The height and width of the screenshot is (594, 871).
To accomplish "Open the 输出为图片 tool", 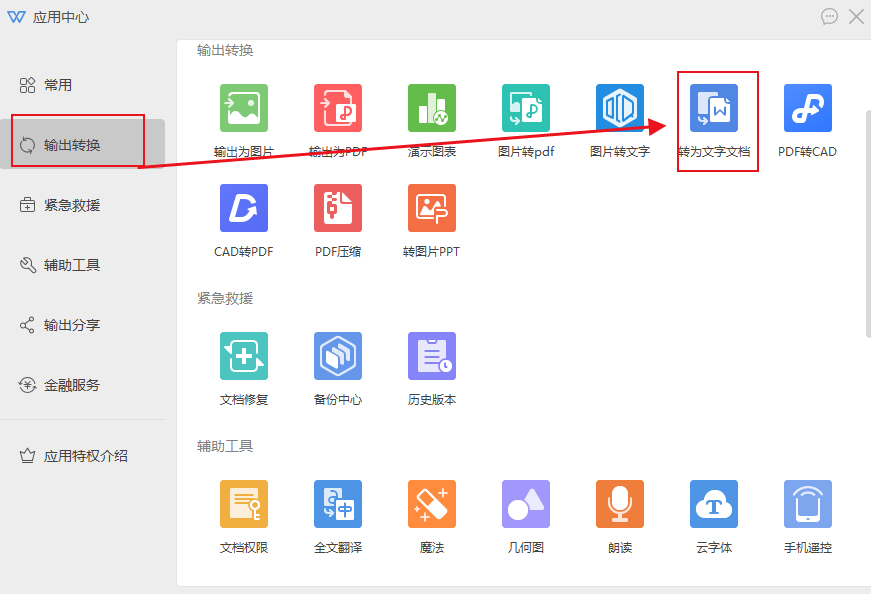I will pyautogui.click(x=244, y=108).
